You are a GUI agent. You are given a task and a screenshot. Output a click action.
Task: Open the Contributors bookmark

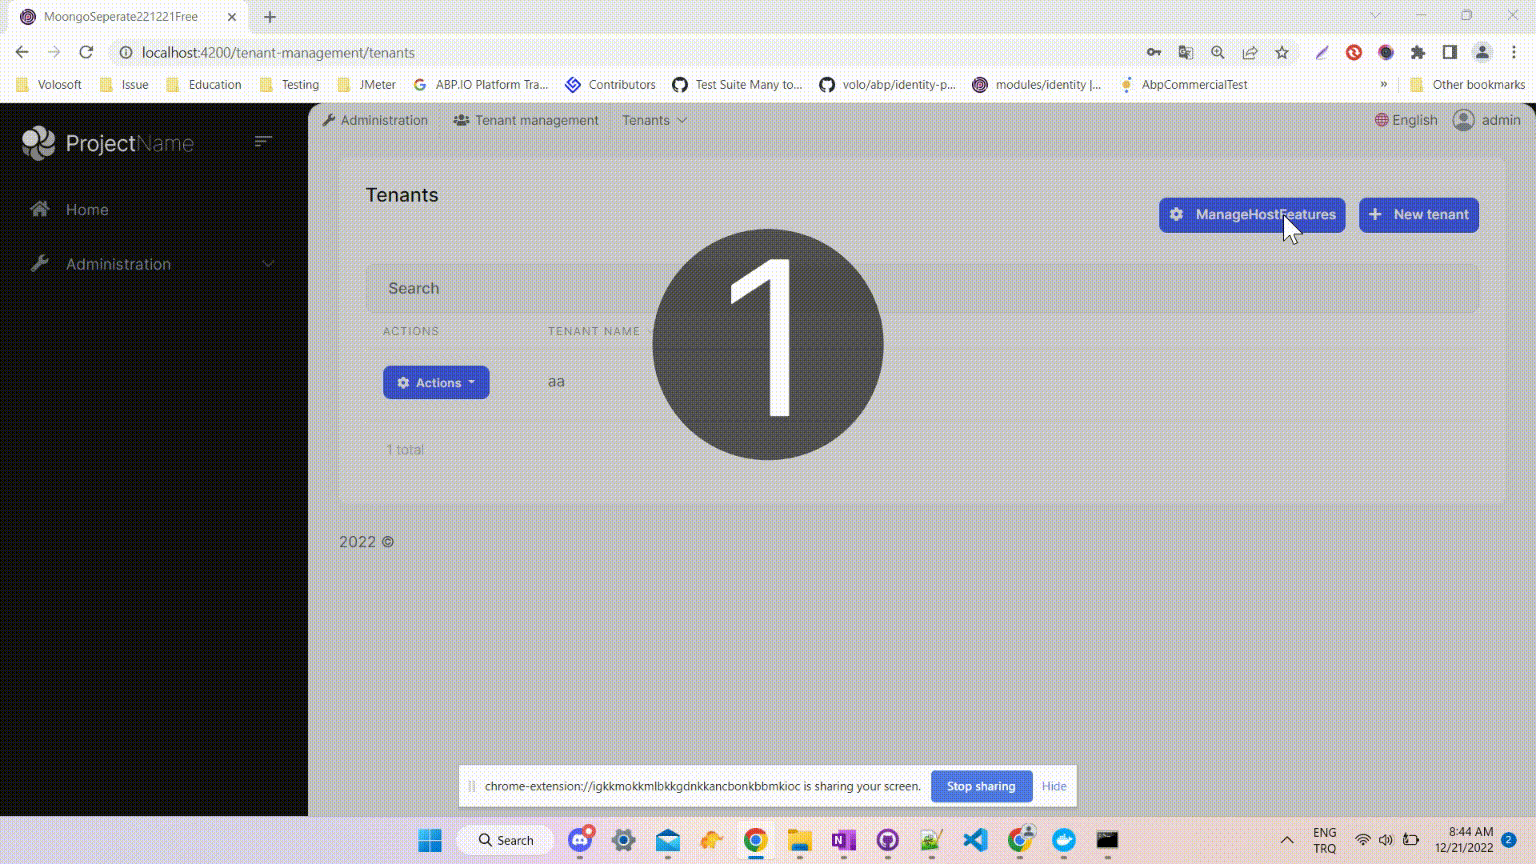point(610,85)
